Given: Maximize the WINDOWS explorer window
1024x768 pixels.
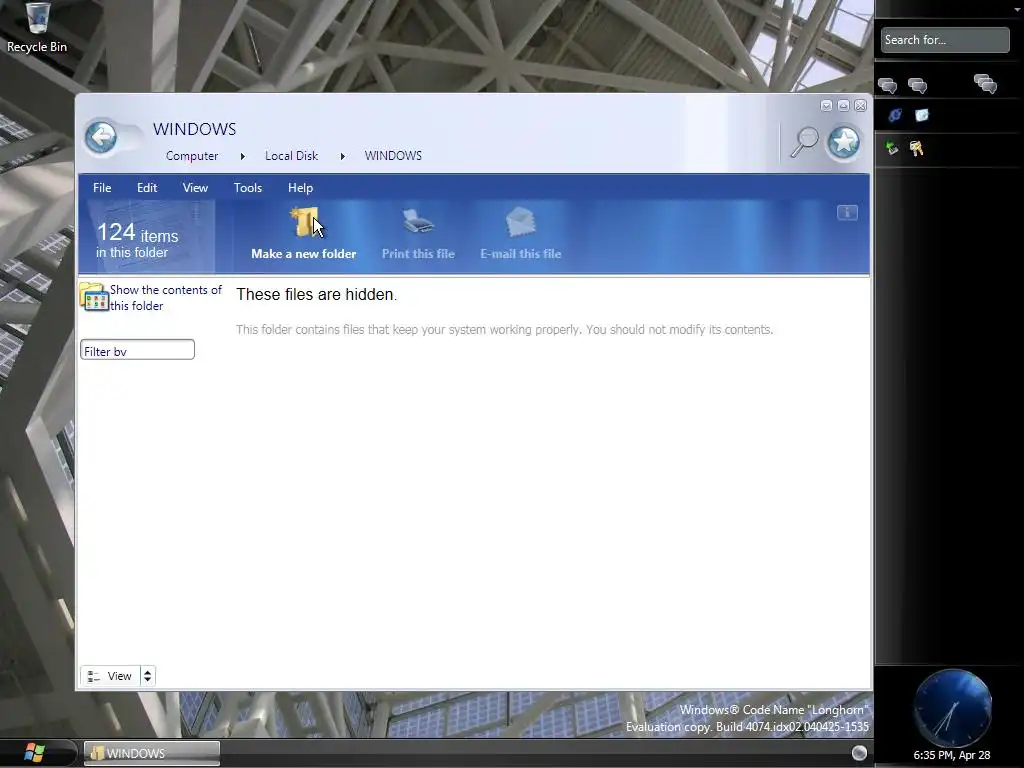Looking at the screenshot, I should 843,106.
